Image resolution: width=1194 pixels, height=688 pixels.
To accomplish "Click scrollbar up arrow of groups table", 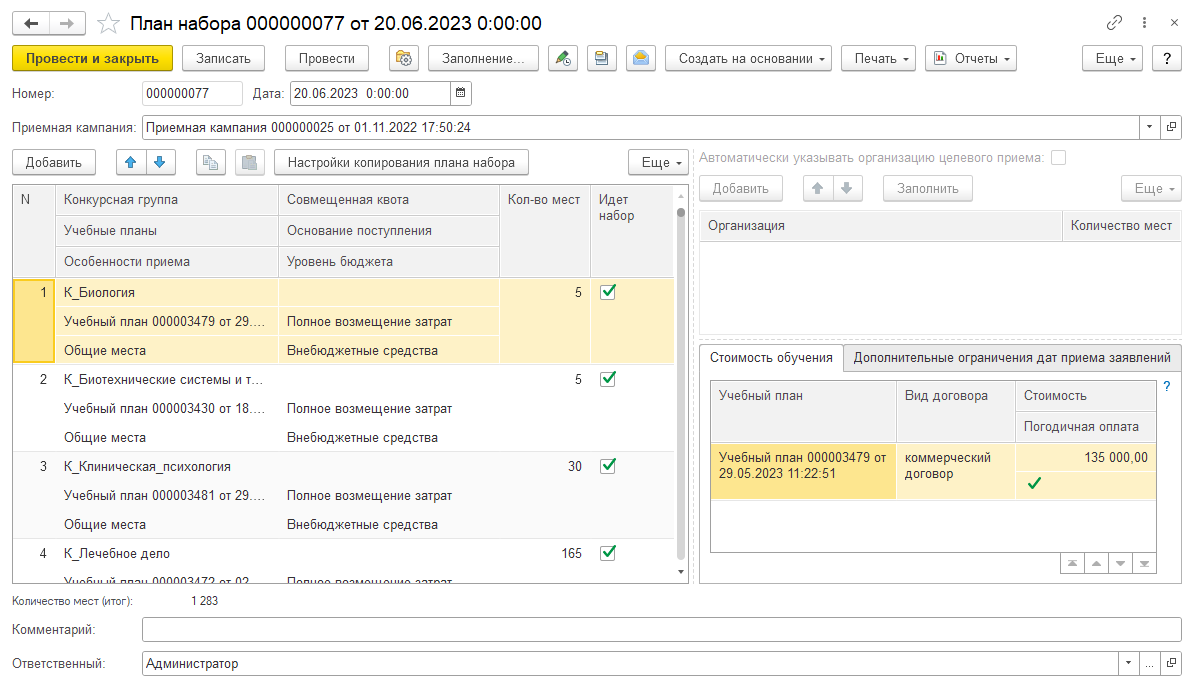I will coord(681,196).
